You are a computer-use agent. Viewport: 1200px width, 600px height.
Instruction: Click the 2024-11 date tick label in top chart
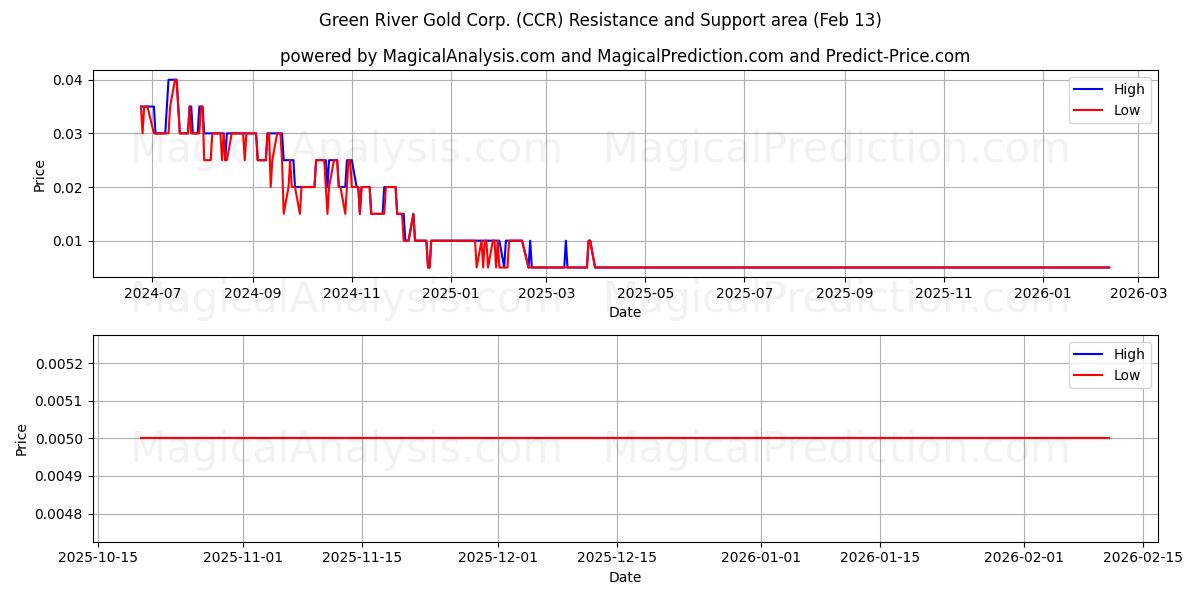click(352, 294)
